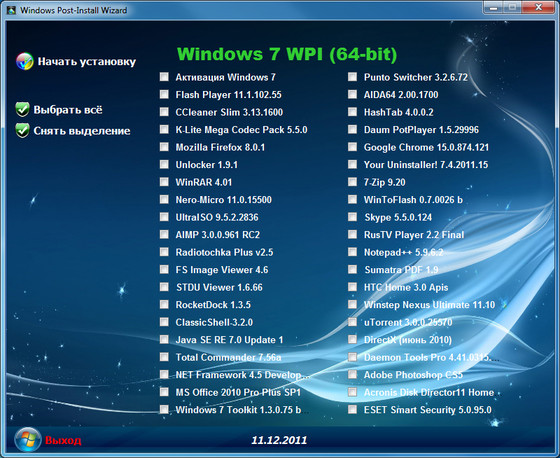Click the start installation colorful orb icon
This screenshot has width=560, height=458.
click(25, 61)
